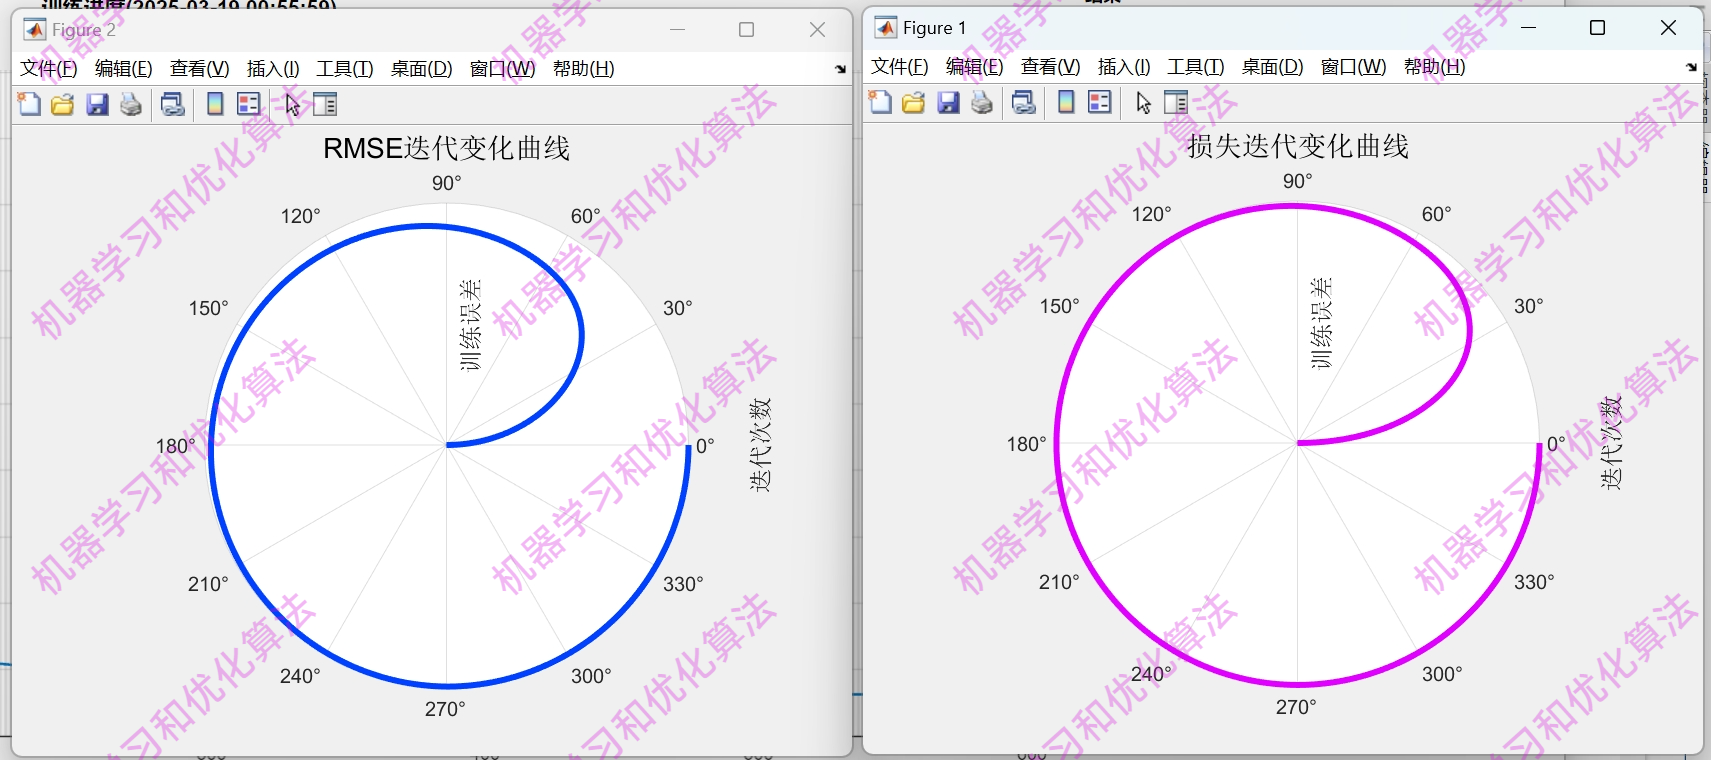1711x760 pixels.
Task: Open 桌面(D) menu in Figure 2
Action: tap(422, 69)
